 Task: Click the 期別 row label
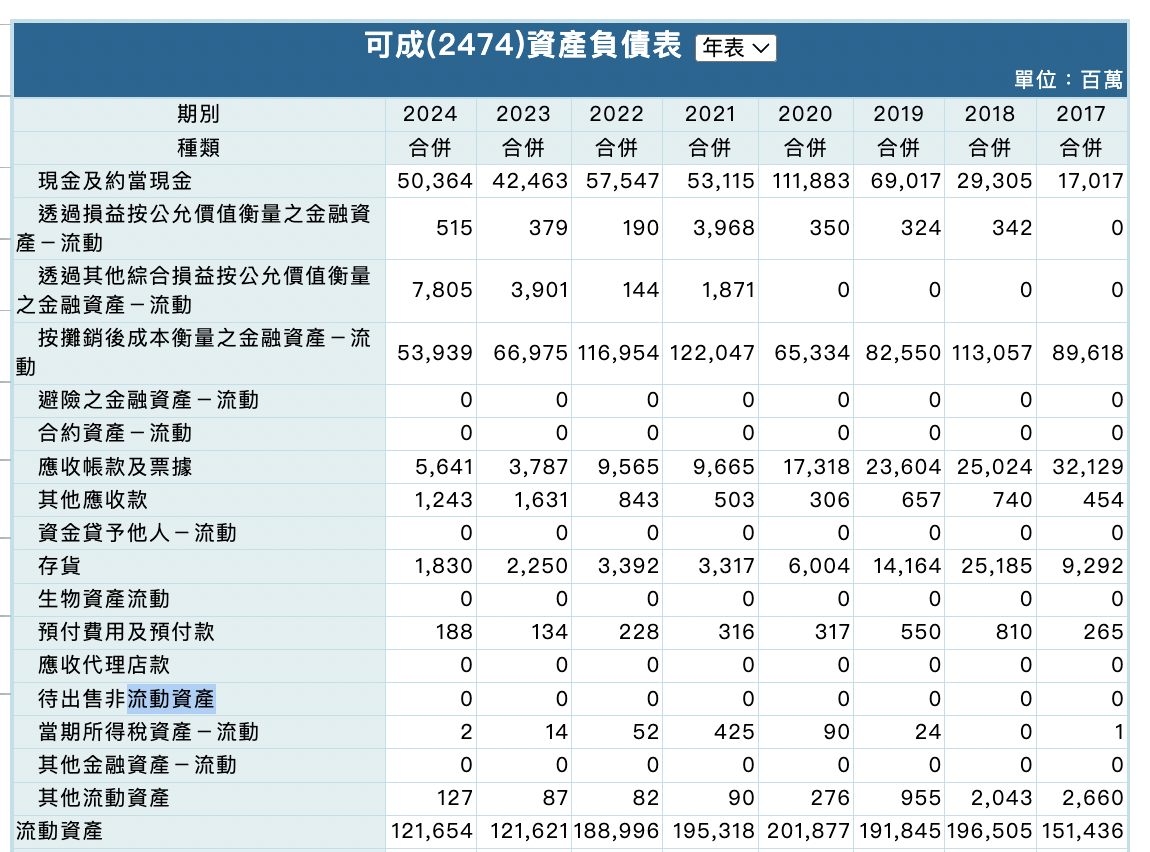[198, 114]
